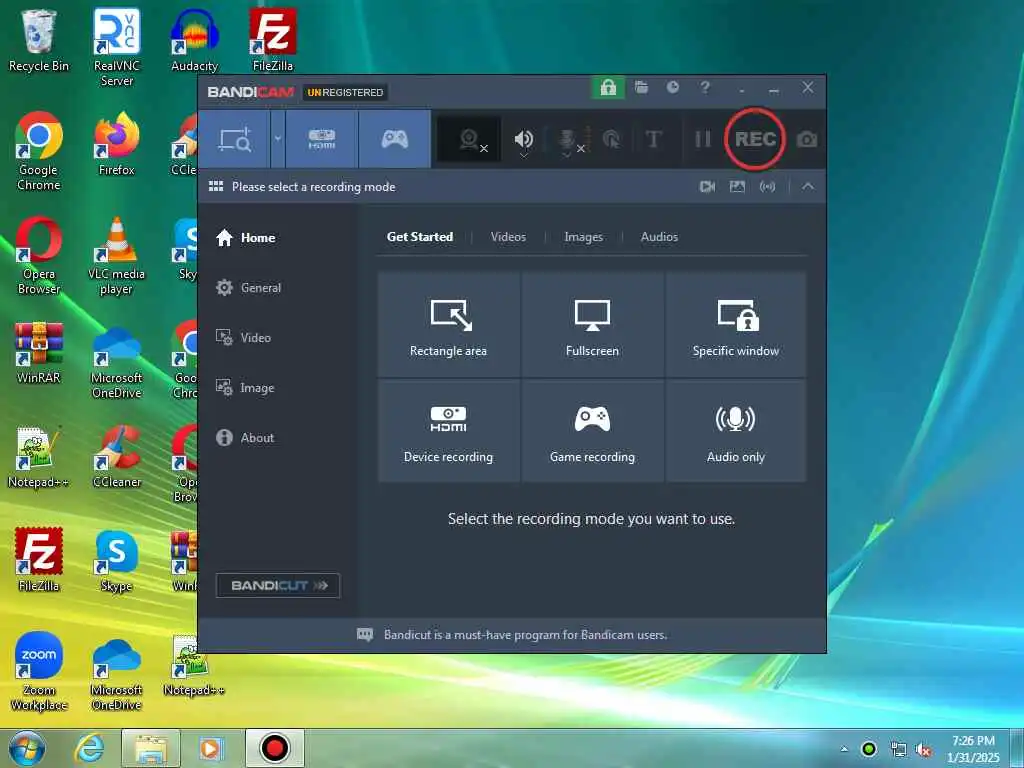
Task: Open output folder icon in title bar
Action: pyautogui.click(x=641, y=88)
